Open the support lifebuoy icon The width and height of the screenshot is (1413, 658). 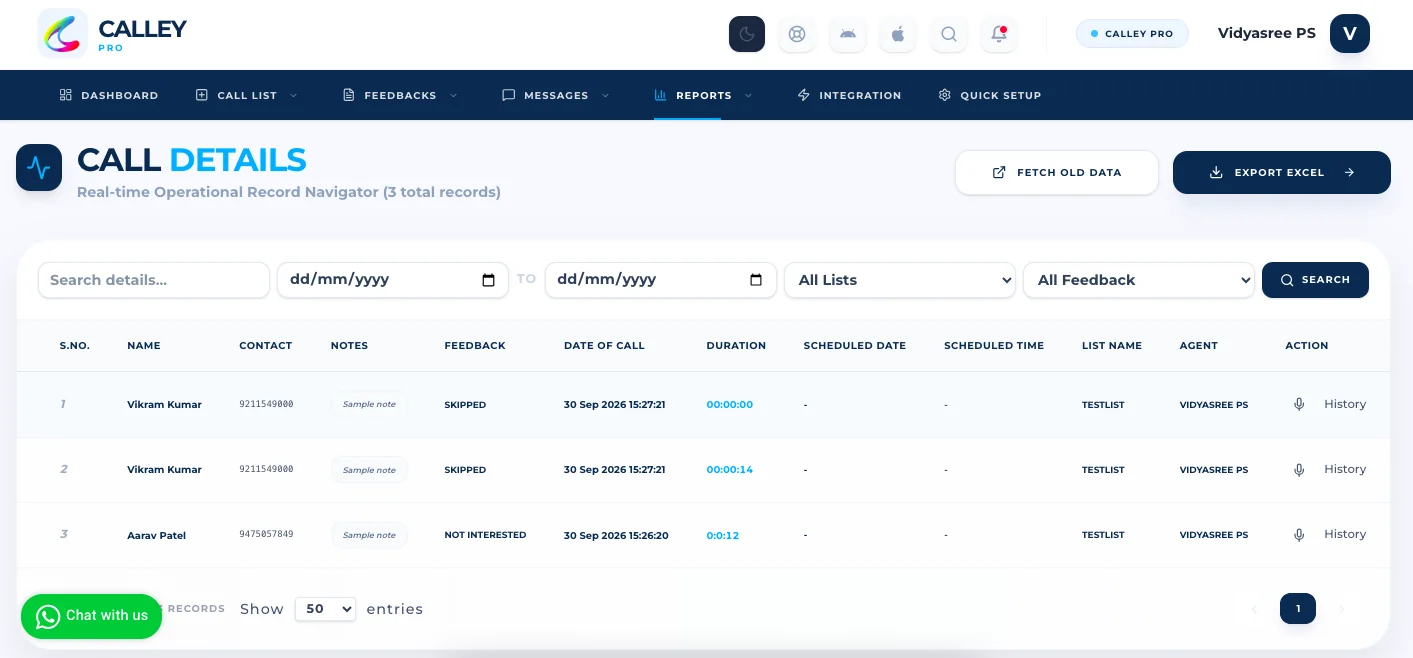point(797,34)
